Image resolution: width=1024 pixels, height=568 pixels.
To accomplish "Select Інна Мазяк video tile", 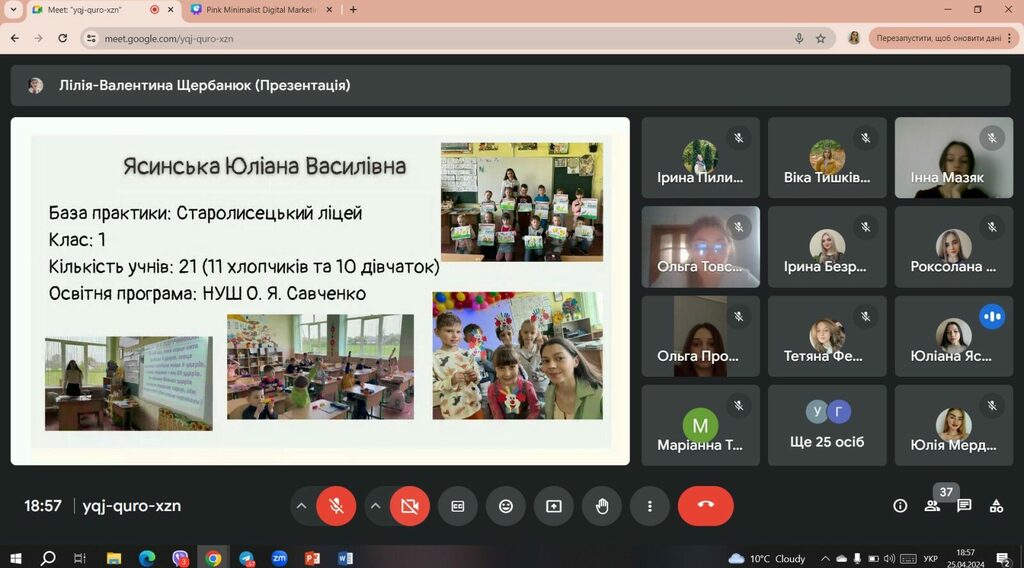I will (953, 158).
